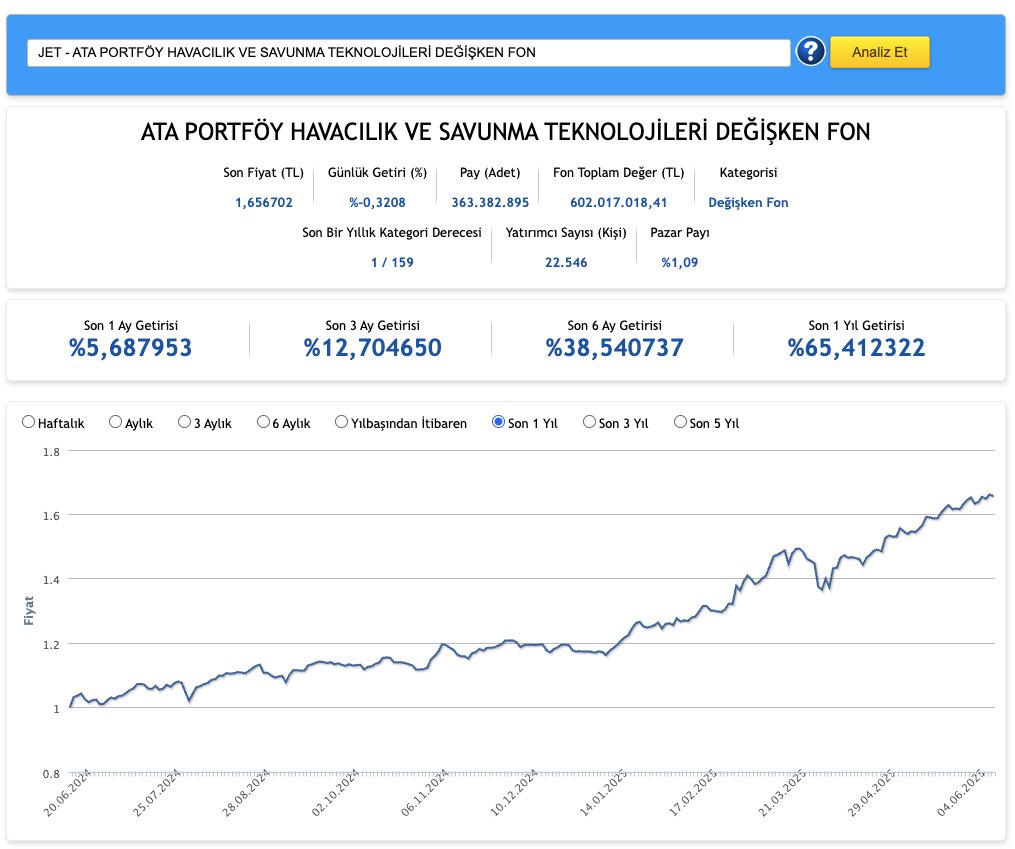1015x849 pixels.
Task: Click the category rank 1 / 159
Action: (x=392, y=263)
